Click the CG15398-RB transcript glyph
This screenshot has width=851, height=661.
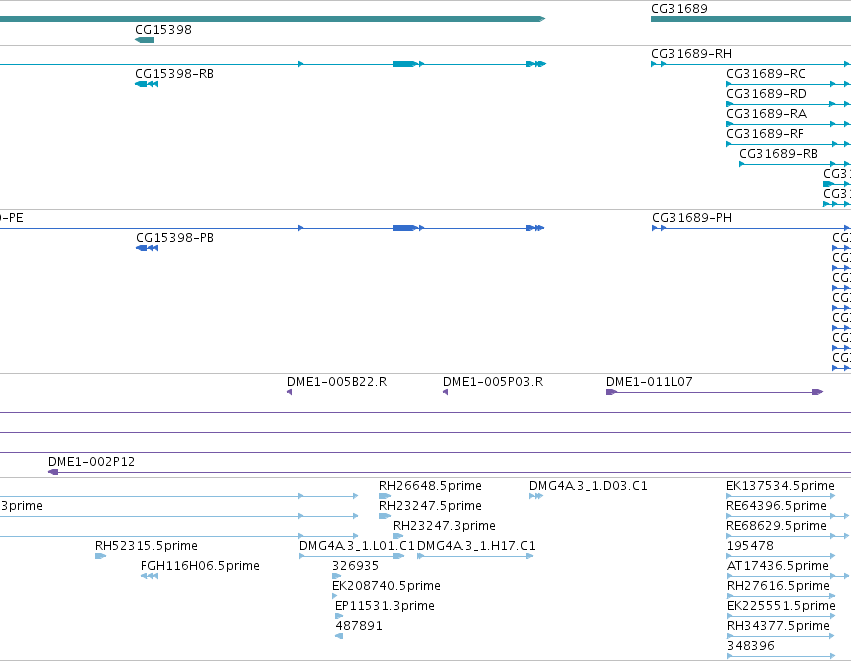click(147, 84)
